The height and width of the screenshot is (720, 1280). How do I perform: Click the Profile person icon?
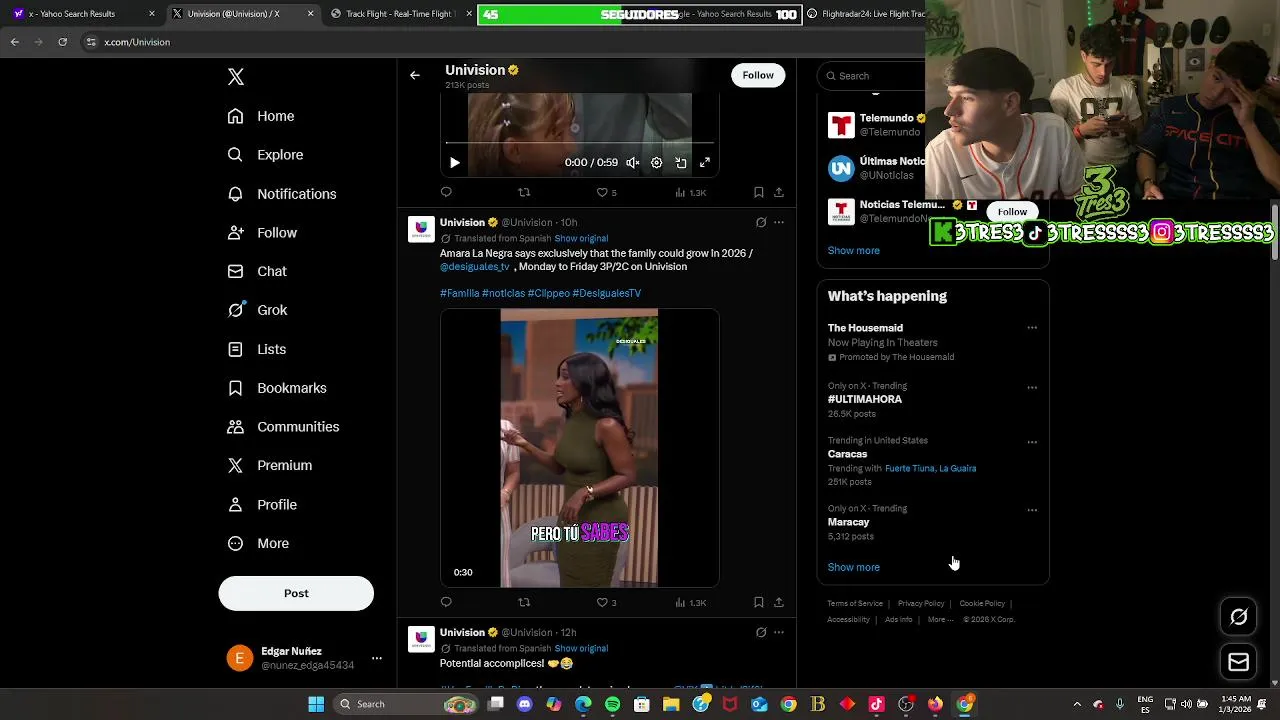(x=235, y=504)
